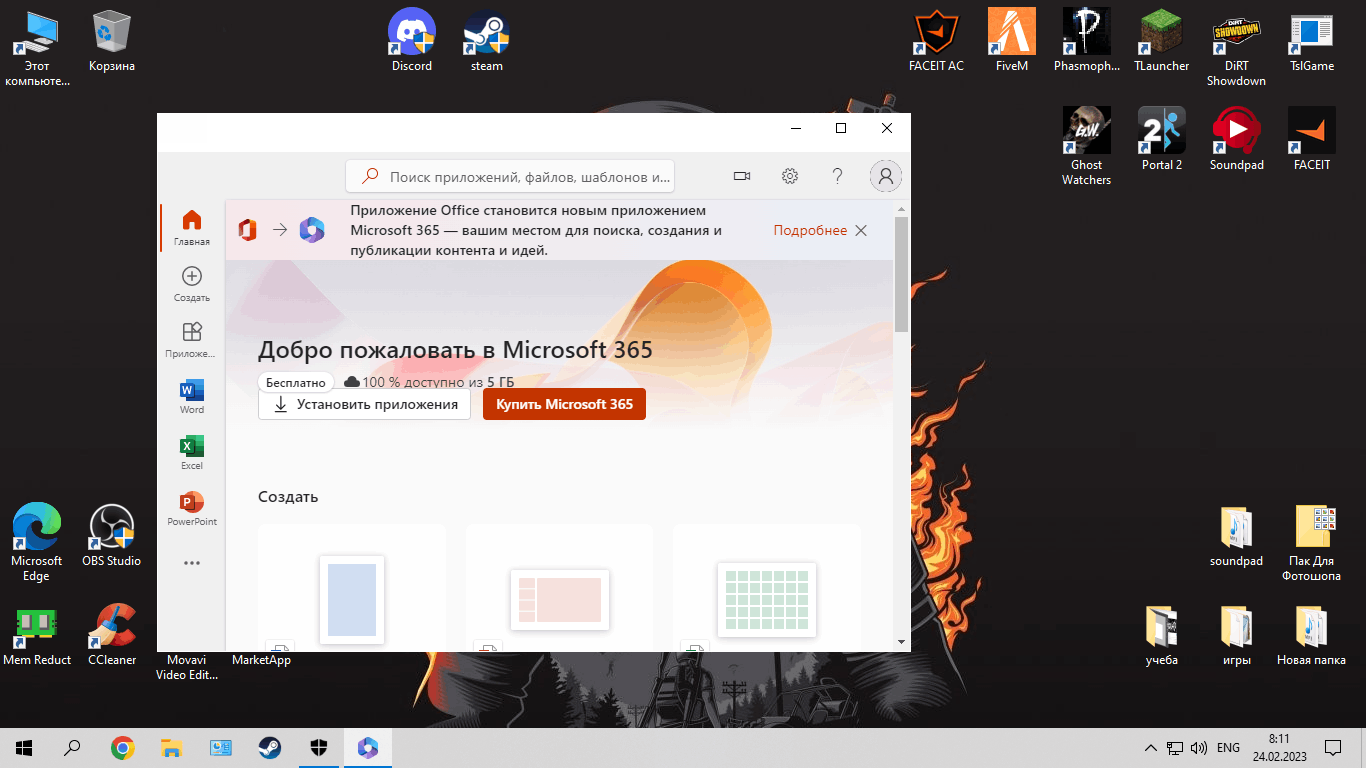Screen dimensions: 1366x768
Task: Select Этот компьютер desktop icon
Action: pos(37,48)
